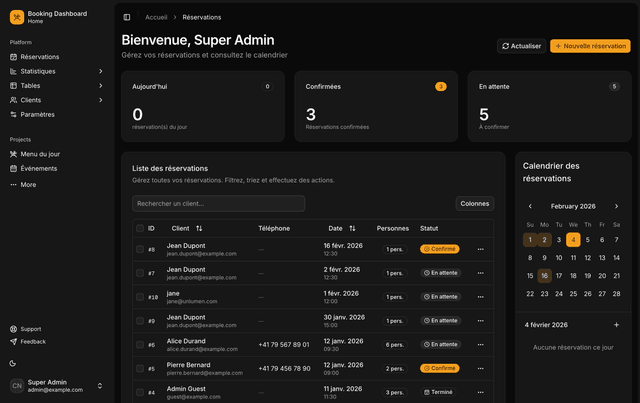Open actions menu for Alice Durand
The height and width of the screenshot is (403, 640).
coord(480,345)
